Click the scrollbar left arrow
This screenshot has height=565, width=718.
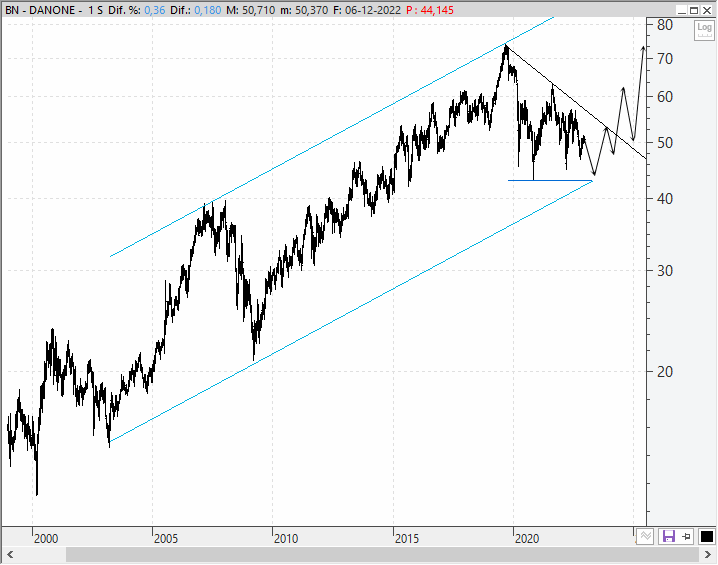[10, 554]
